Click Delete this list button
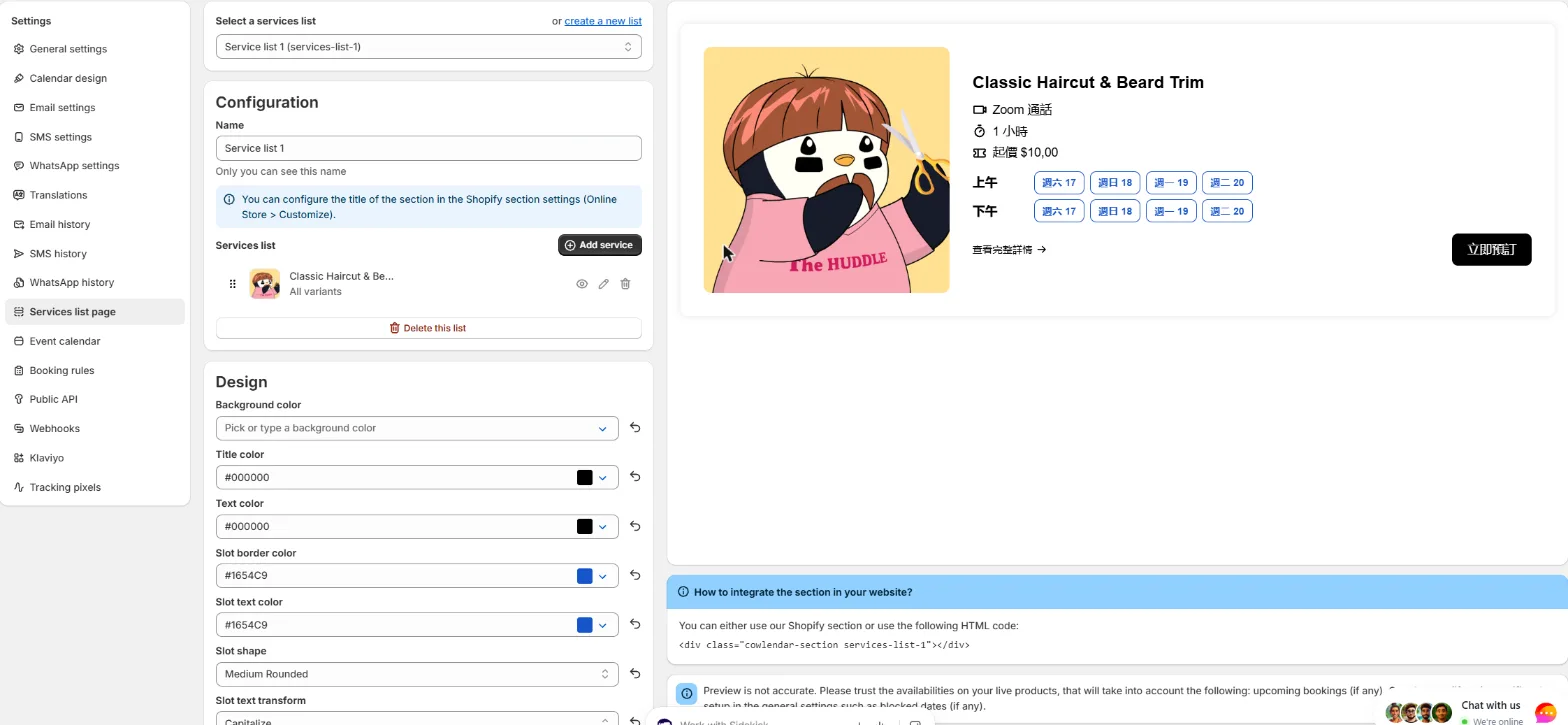This screenshot has width=1568, height=725. coord(429,328)
